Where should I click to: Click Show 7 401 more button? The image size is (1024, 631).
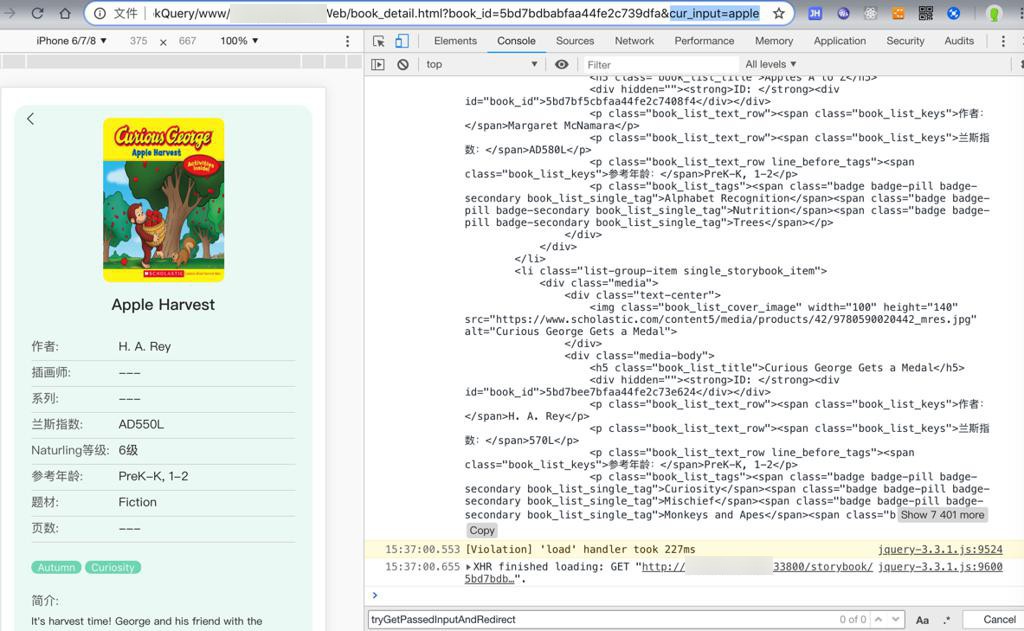pos(942,515)
